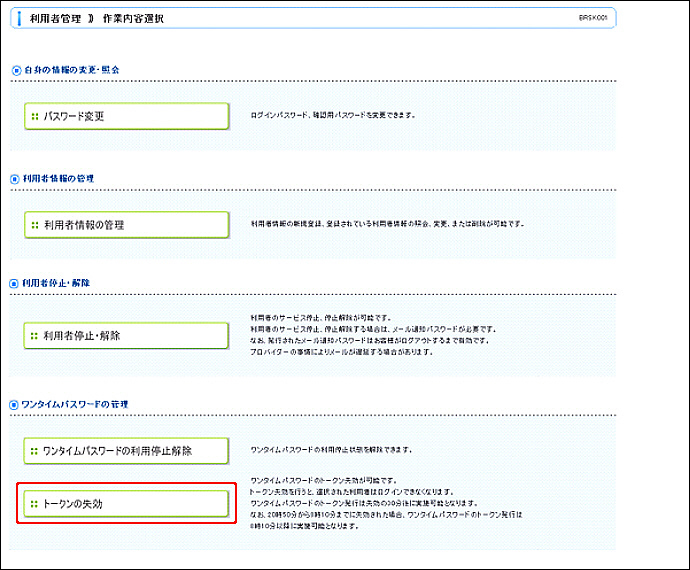Click the circle icon beside 利用者停止・解除 heading
690x570 pixels.
pyautogui.click(x=15, y=283)
